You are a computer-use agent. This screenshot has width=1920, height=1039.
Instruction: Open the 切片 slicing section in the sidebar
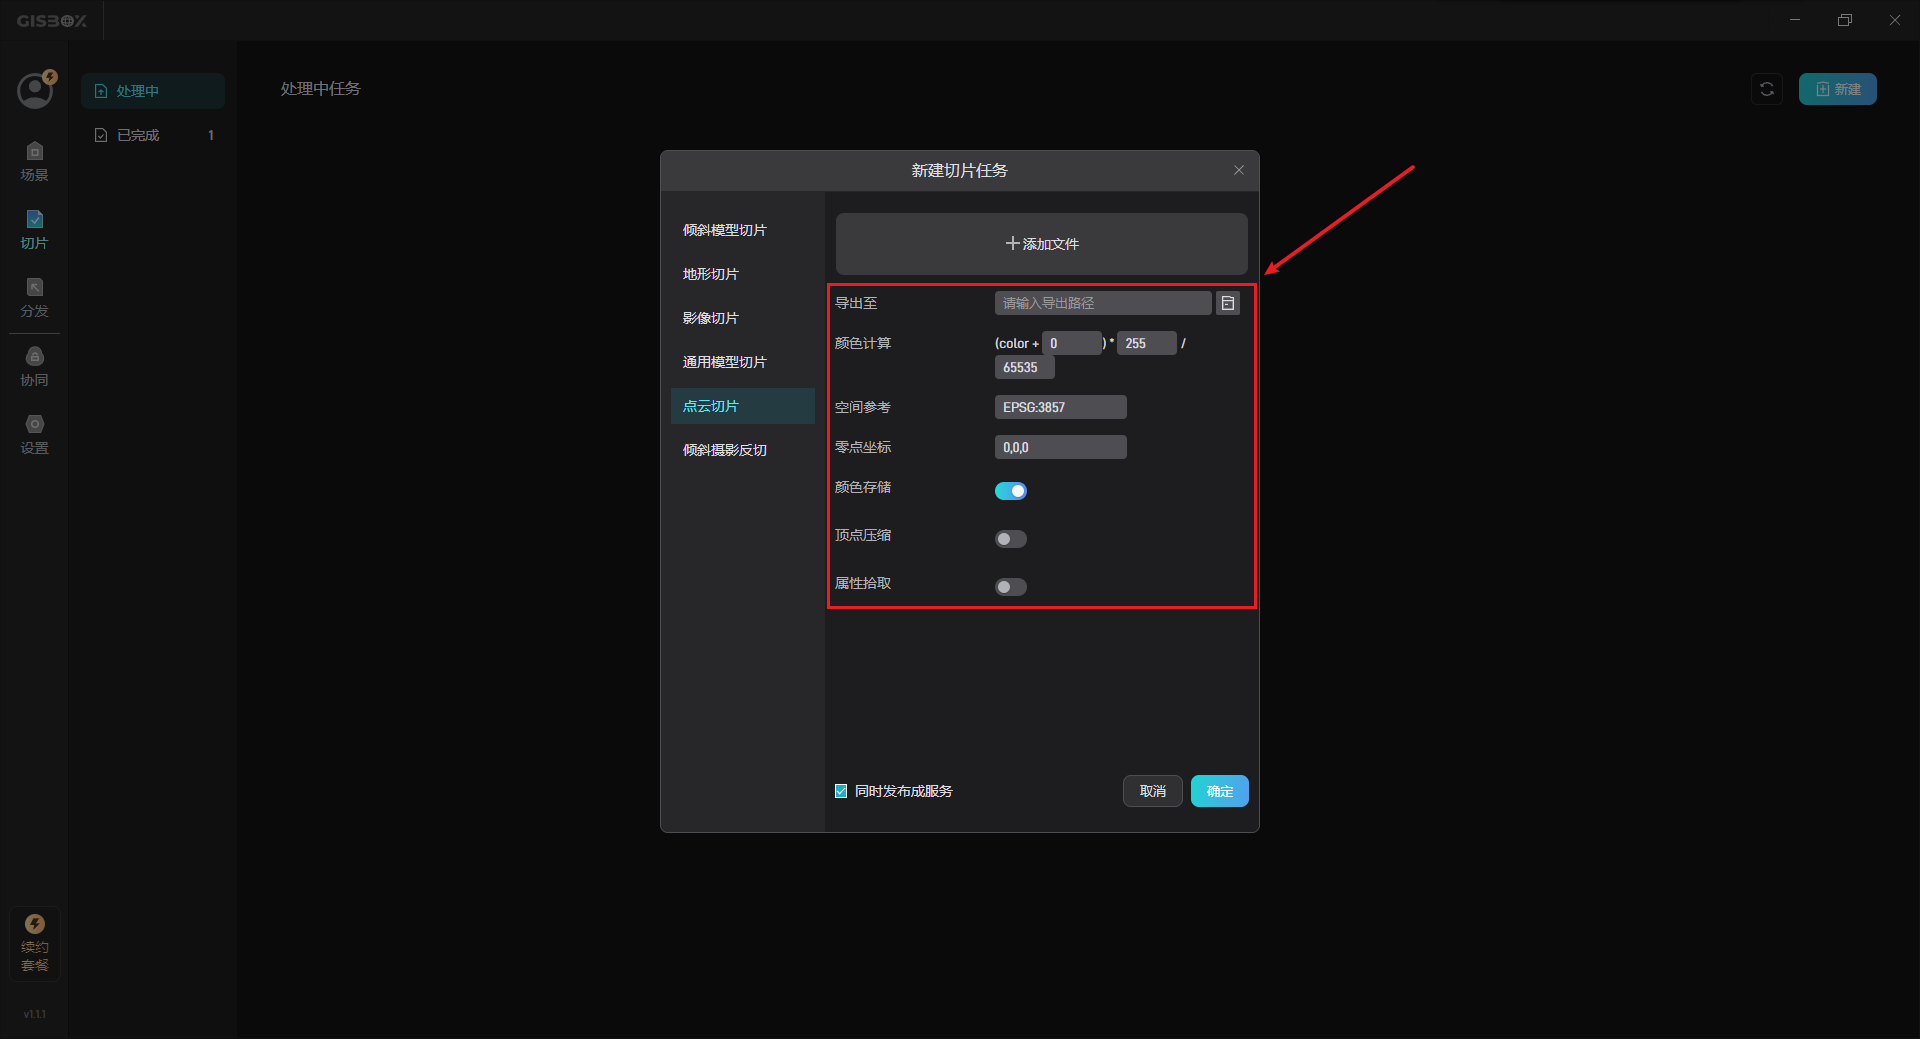point(35,230)
